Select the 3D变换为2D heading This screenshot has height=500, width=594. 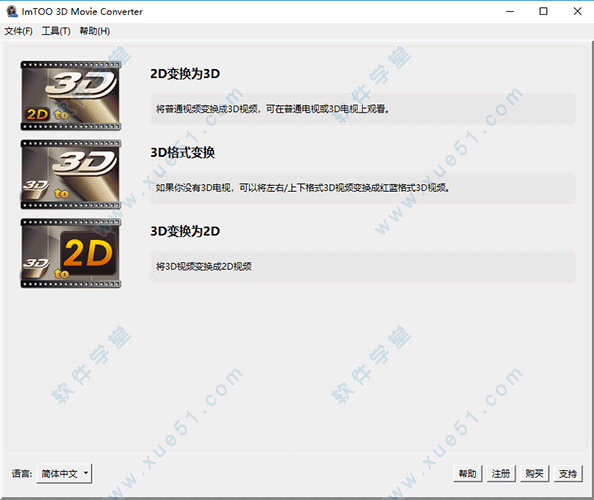coord(185,231)
